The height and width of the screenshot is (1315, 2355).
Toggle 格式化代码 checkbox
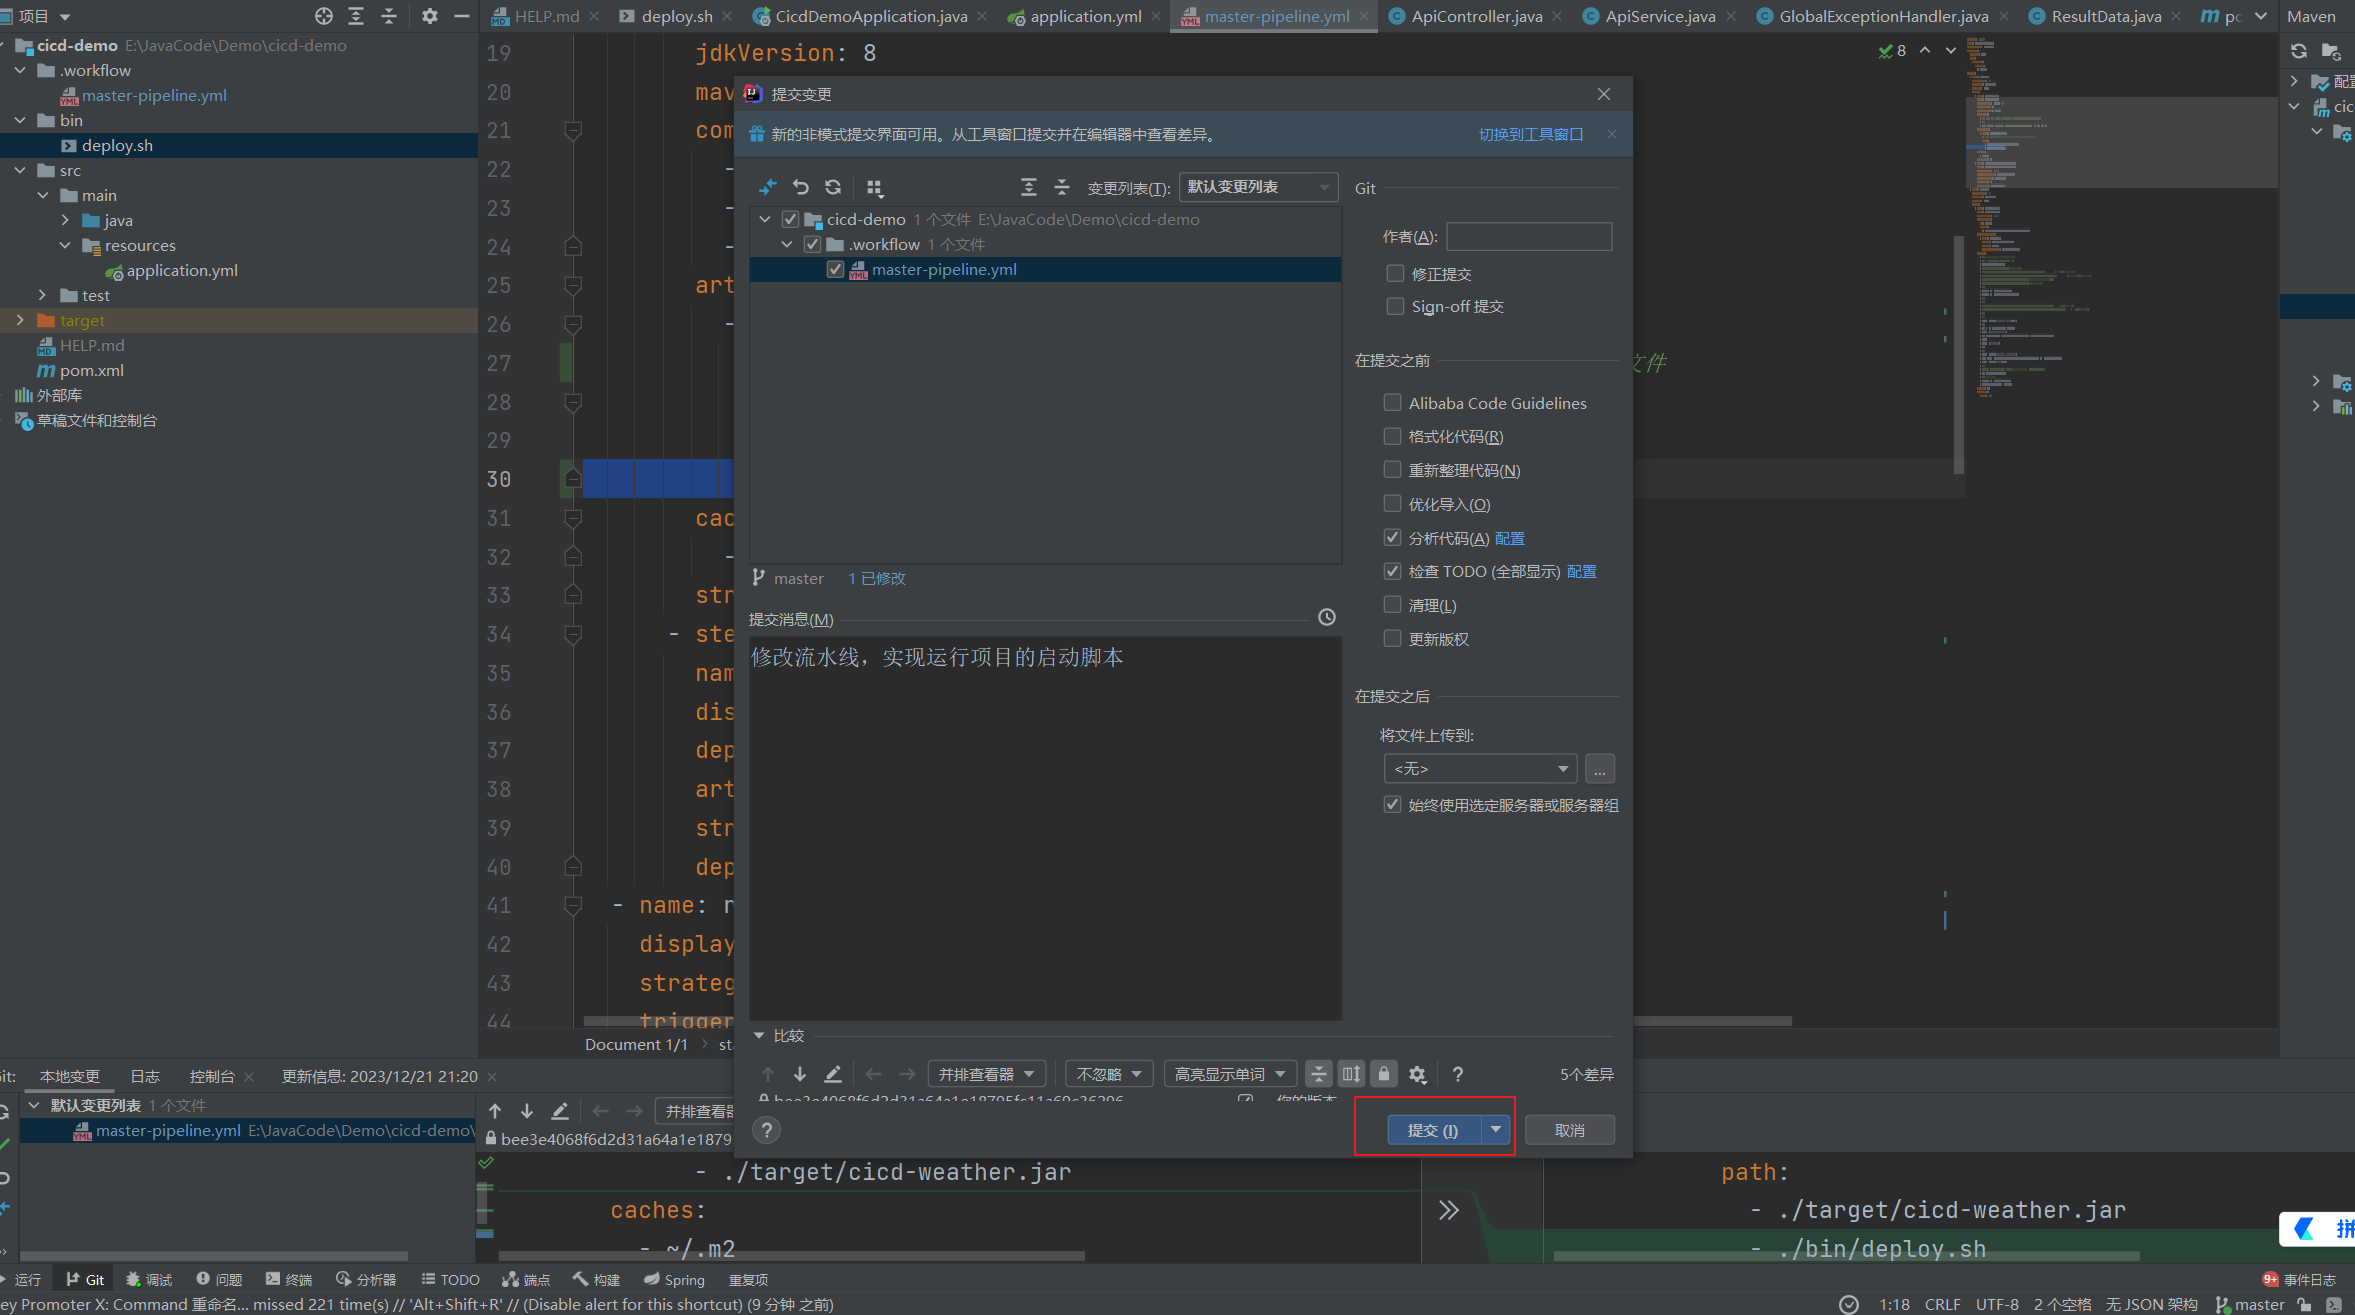[x=1392, y=436]
